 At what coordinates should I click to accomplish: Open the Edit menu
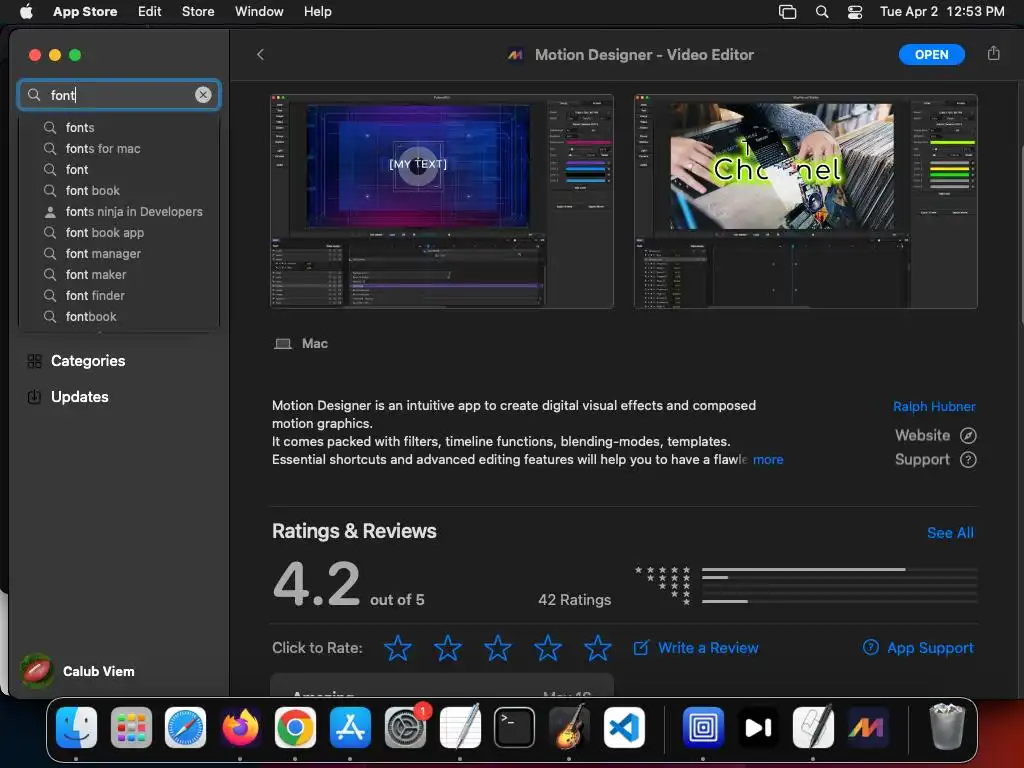click(150, 12)
